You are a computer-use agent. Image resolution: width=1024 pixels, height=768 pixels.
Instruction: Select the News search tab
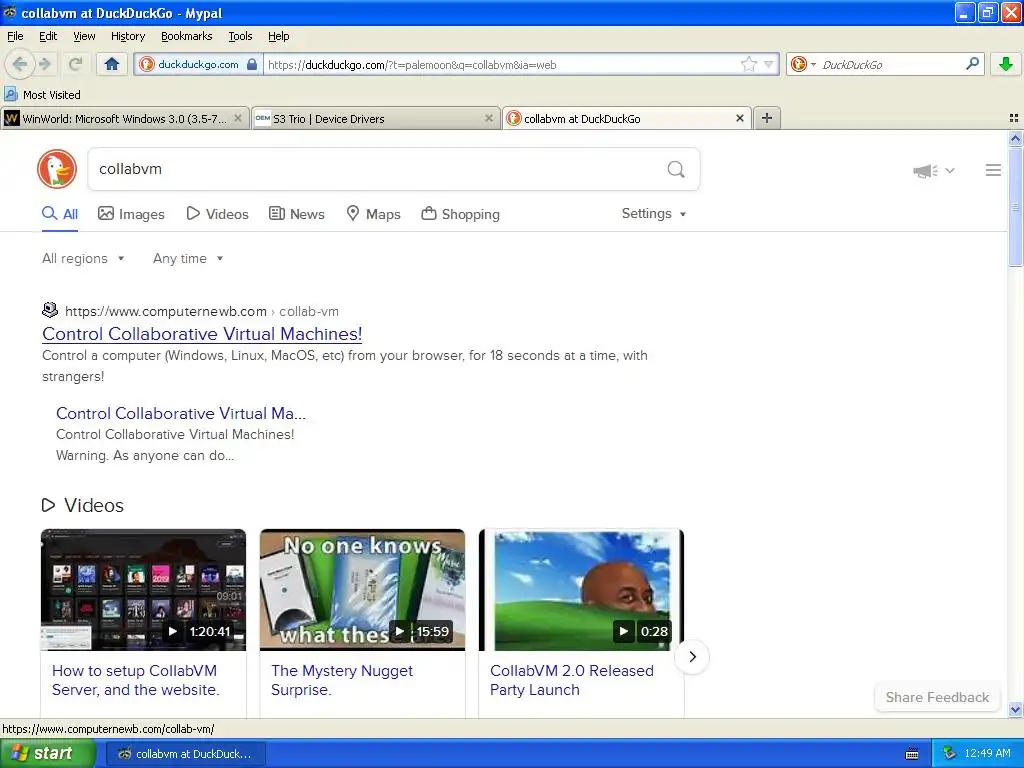pyautogui.click(x=297, y=214)
